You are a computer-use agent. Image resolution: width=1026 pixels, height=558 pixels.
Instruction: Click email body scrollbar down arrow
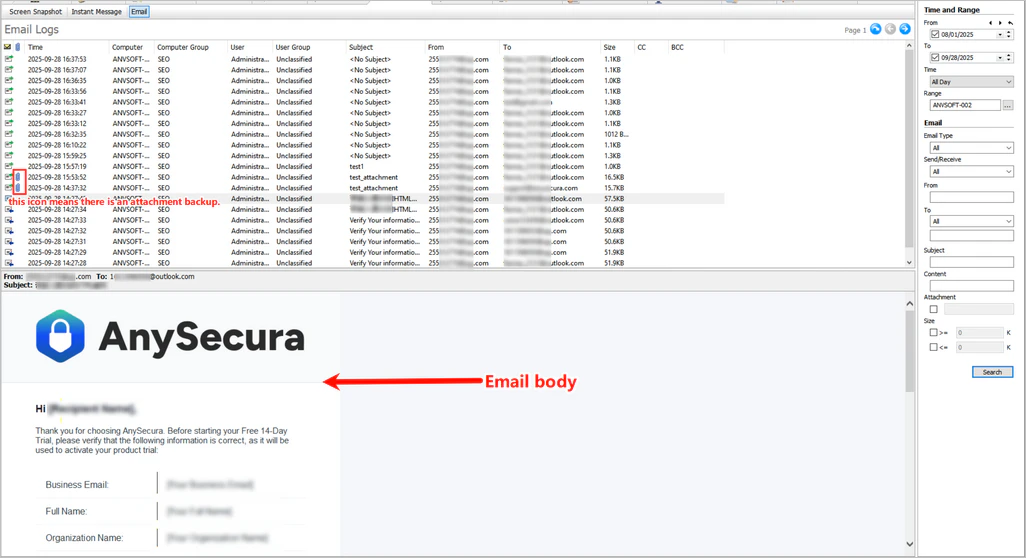910,544
